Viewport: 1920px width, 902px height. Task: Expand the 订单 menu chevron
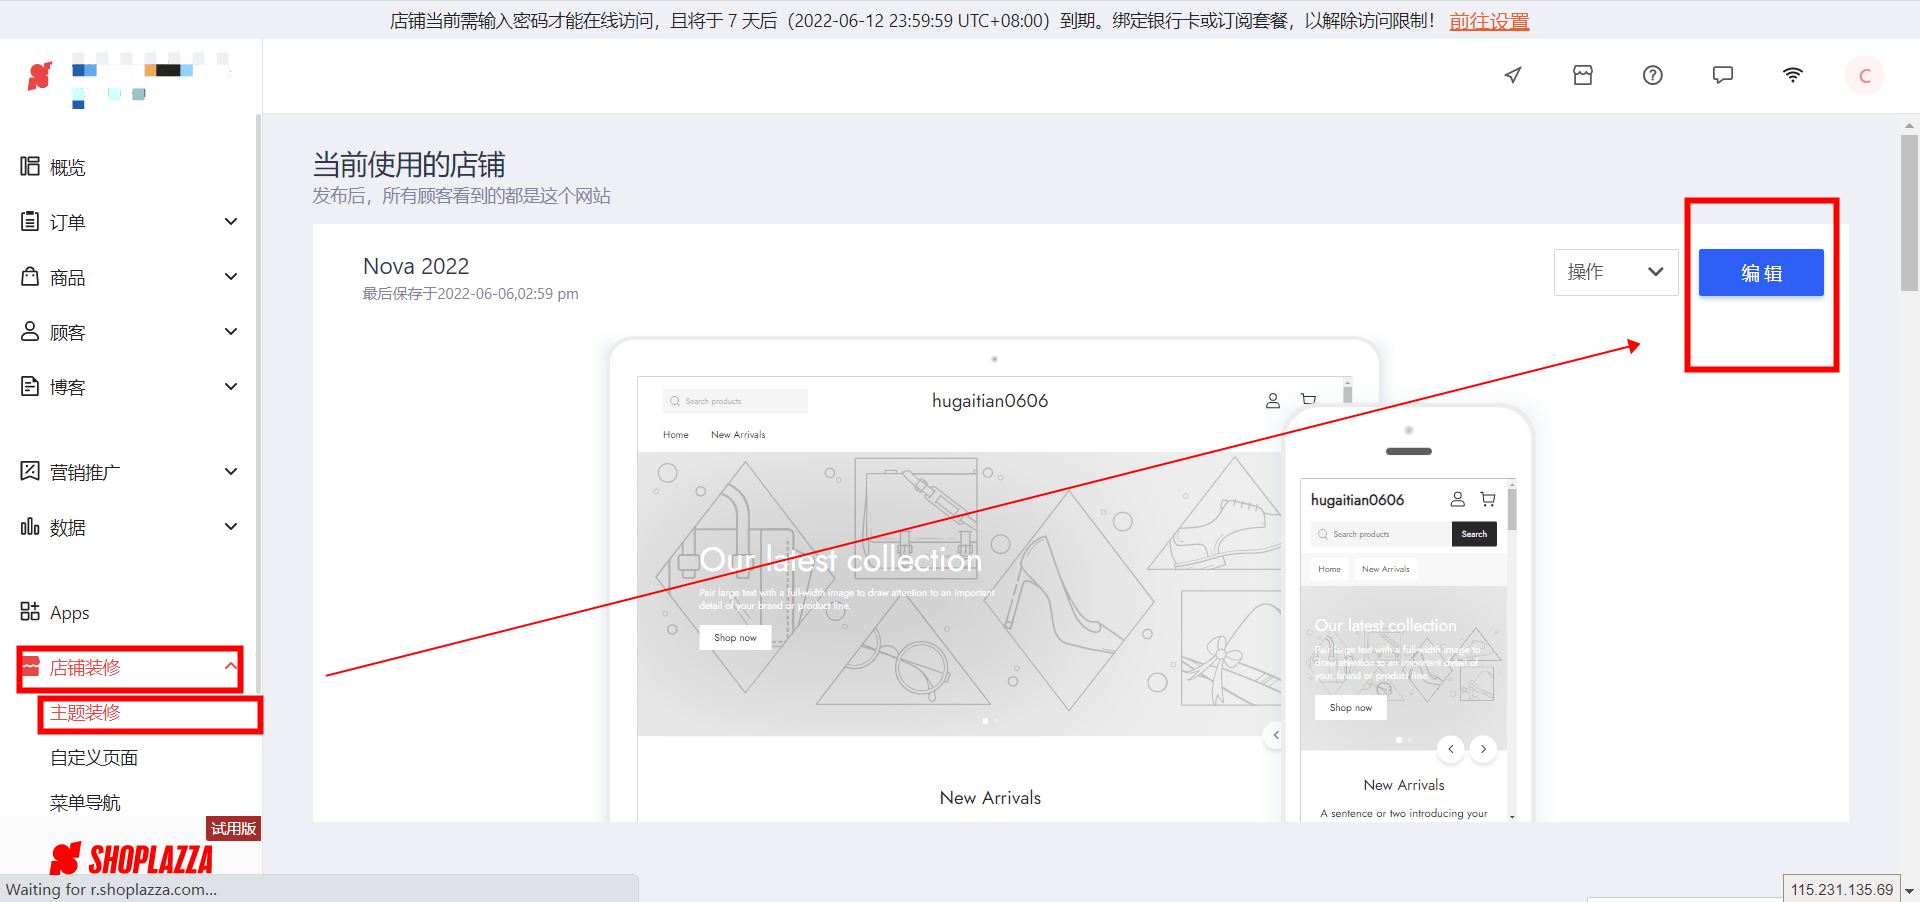pyautogui.click(x=231, y=221)
